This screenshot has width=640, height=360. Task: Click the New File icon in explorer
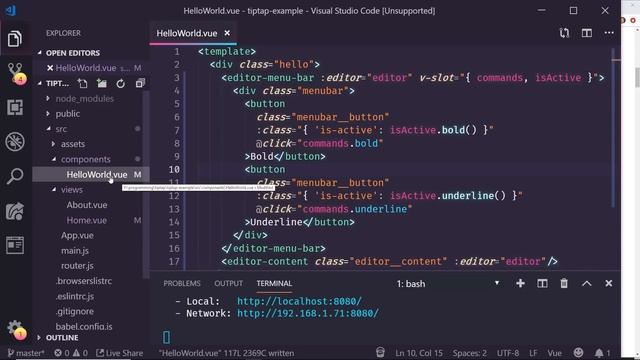coord(83,84)
